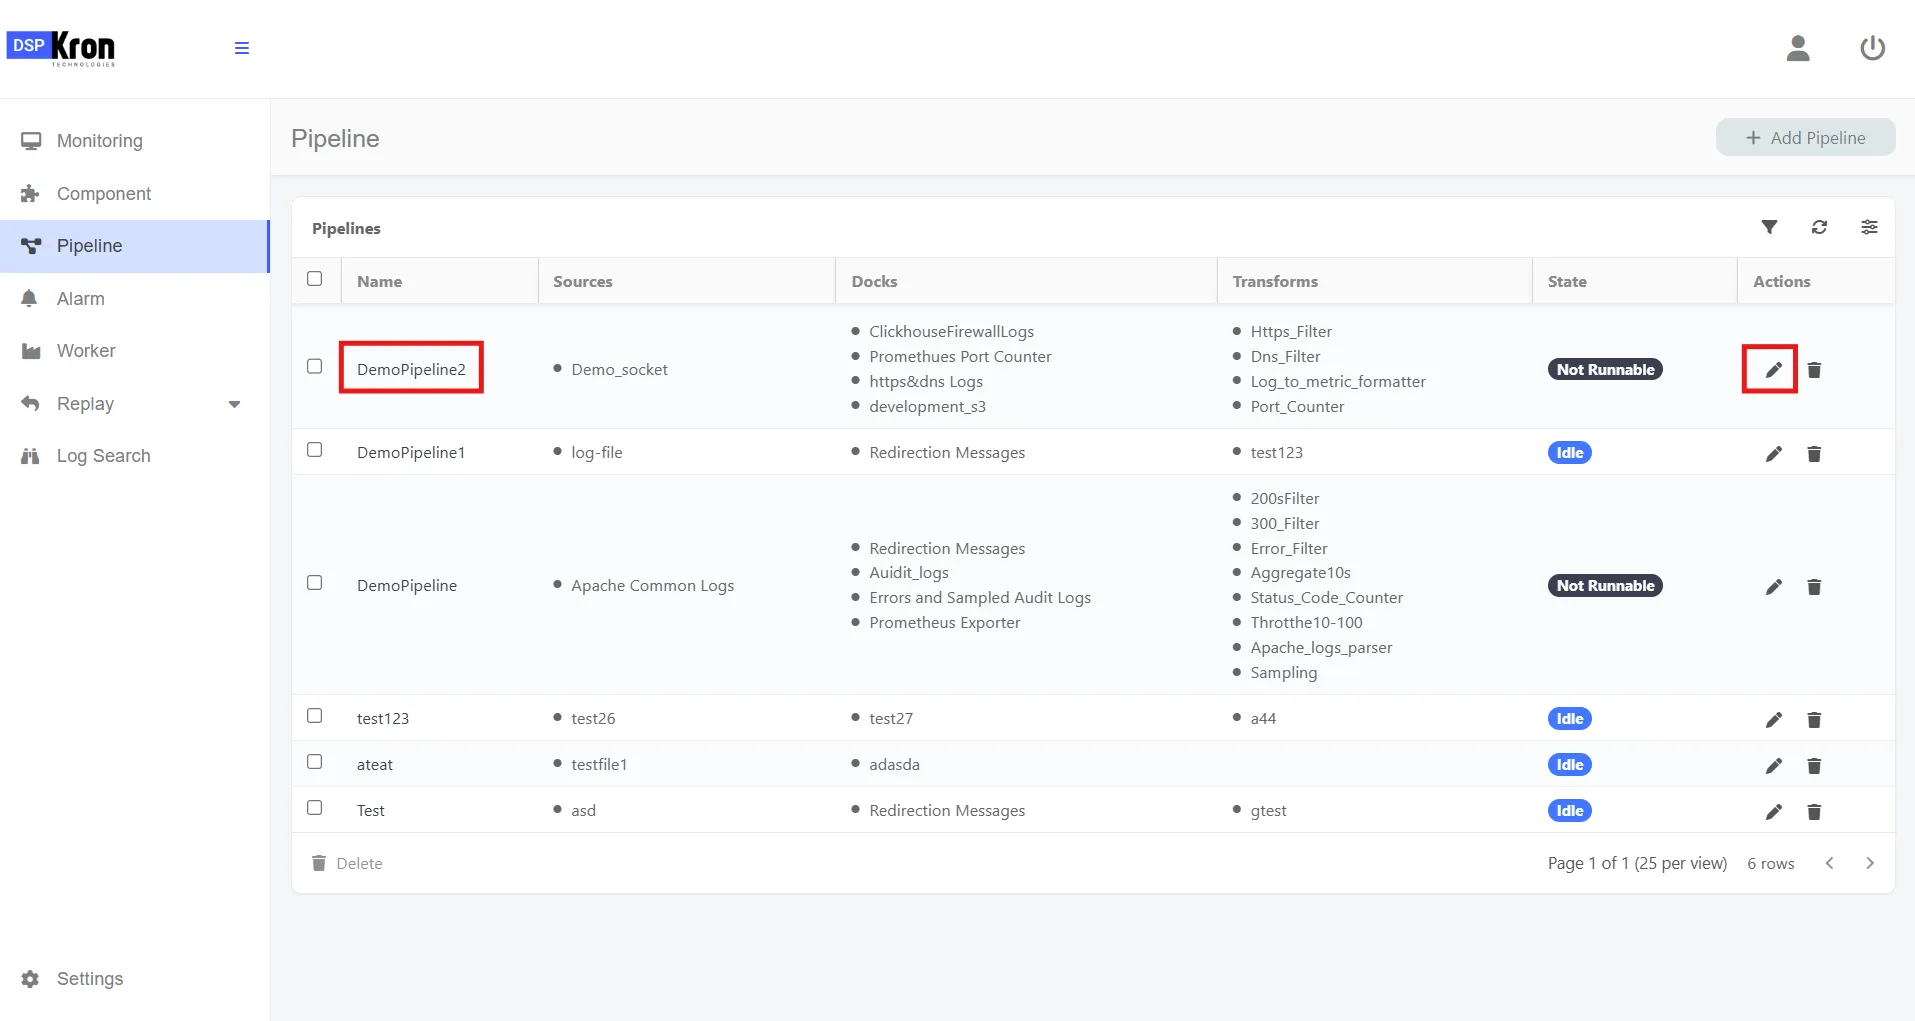Select the Test row checkbox
Viewport: 1915px width, 1021px height.
(315, 808)
